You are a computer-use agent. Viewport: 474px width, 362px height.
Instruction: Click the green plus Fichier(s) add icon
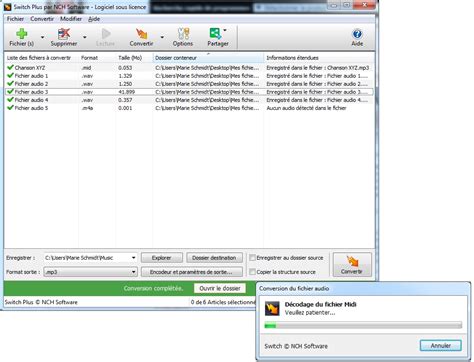click(x=22, y=34)
